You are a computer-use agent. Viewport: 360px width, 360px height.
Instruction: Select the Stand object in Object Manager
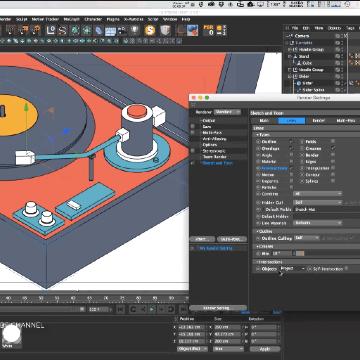(304, 56)
